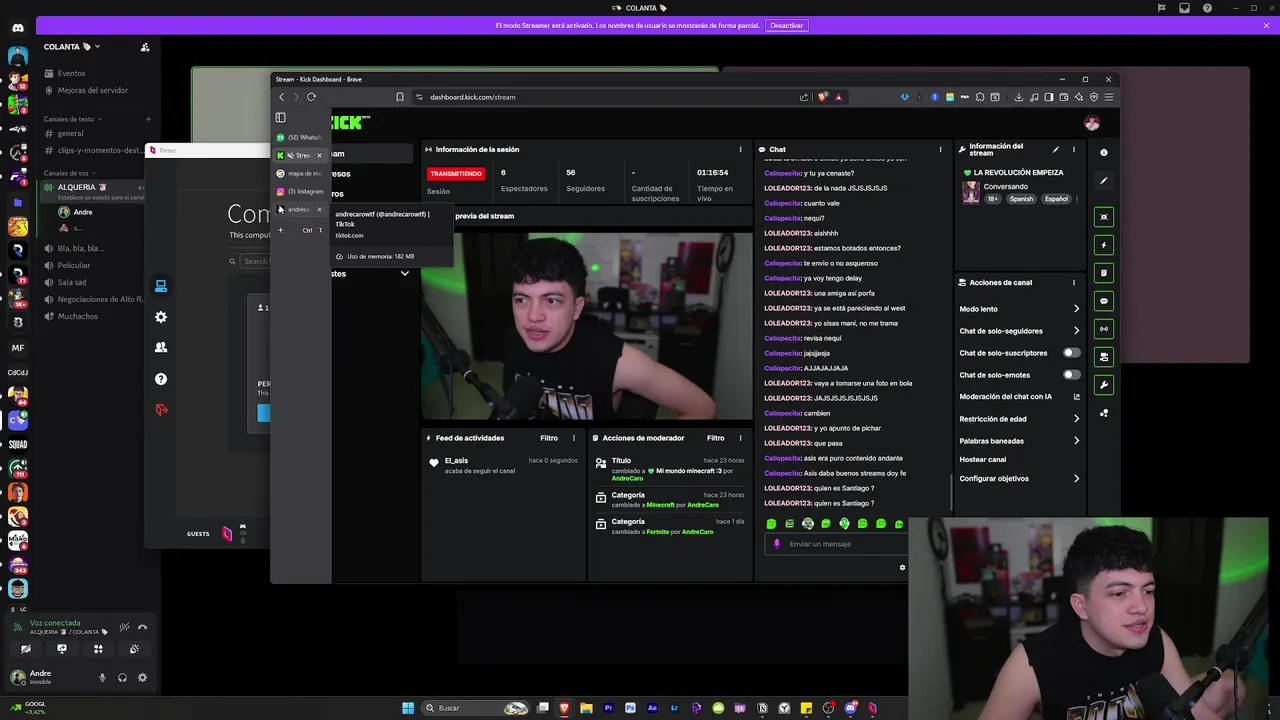Toggle Brave vertical tabs sidebar
The width and height of the screenshot is (1280, 720).
pos(280,117)
